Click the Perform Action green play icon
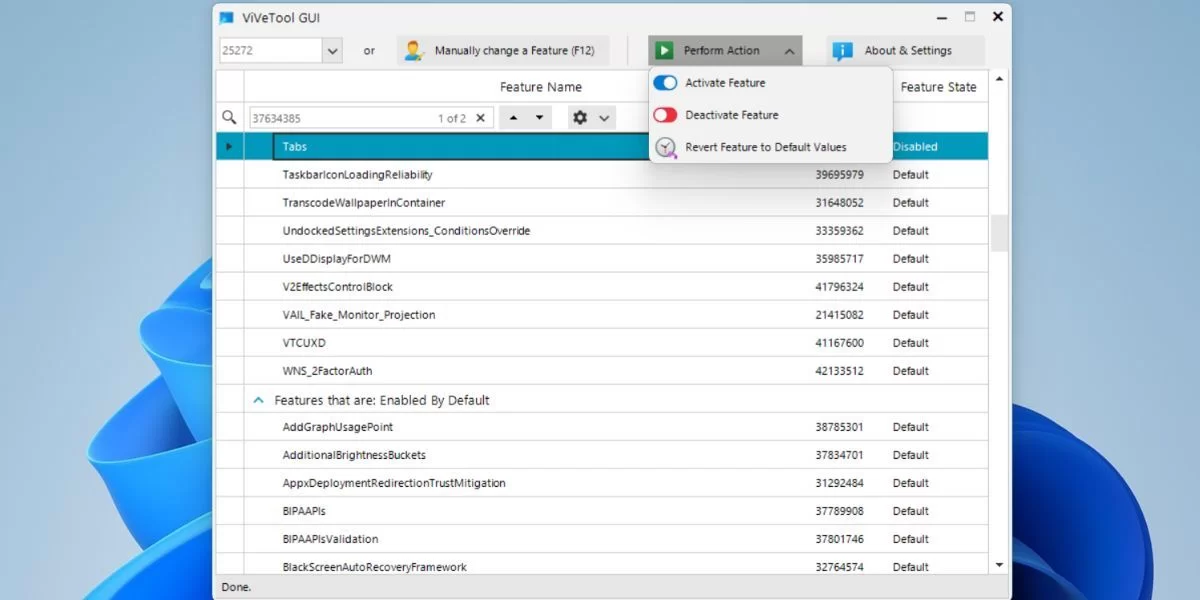Viewport: 1200px width, 600px height. (x=663, y=50)
